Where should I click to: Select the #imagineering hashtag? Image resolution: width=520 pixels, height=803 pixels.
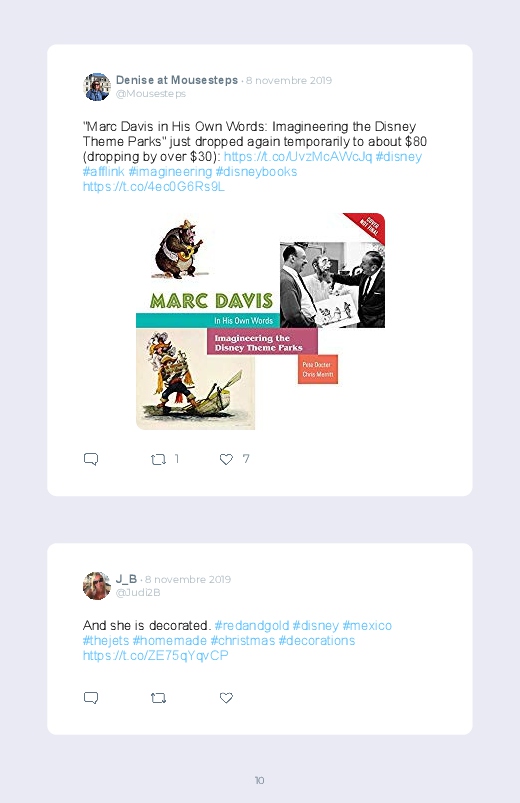click(x=170, y=172)
